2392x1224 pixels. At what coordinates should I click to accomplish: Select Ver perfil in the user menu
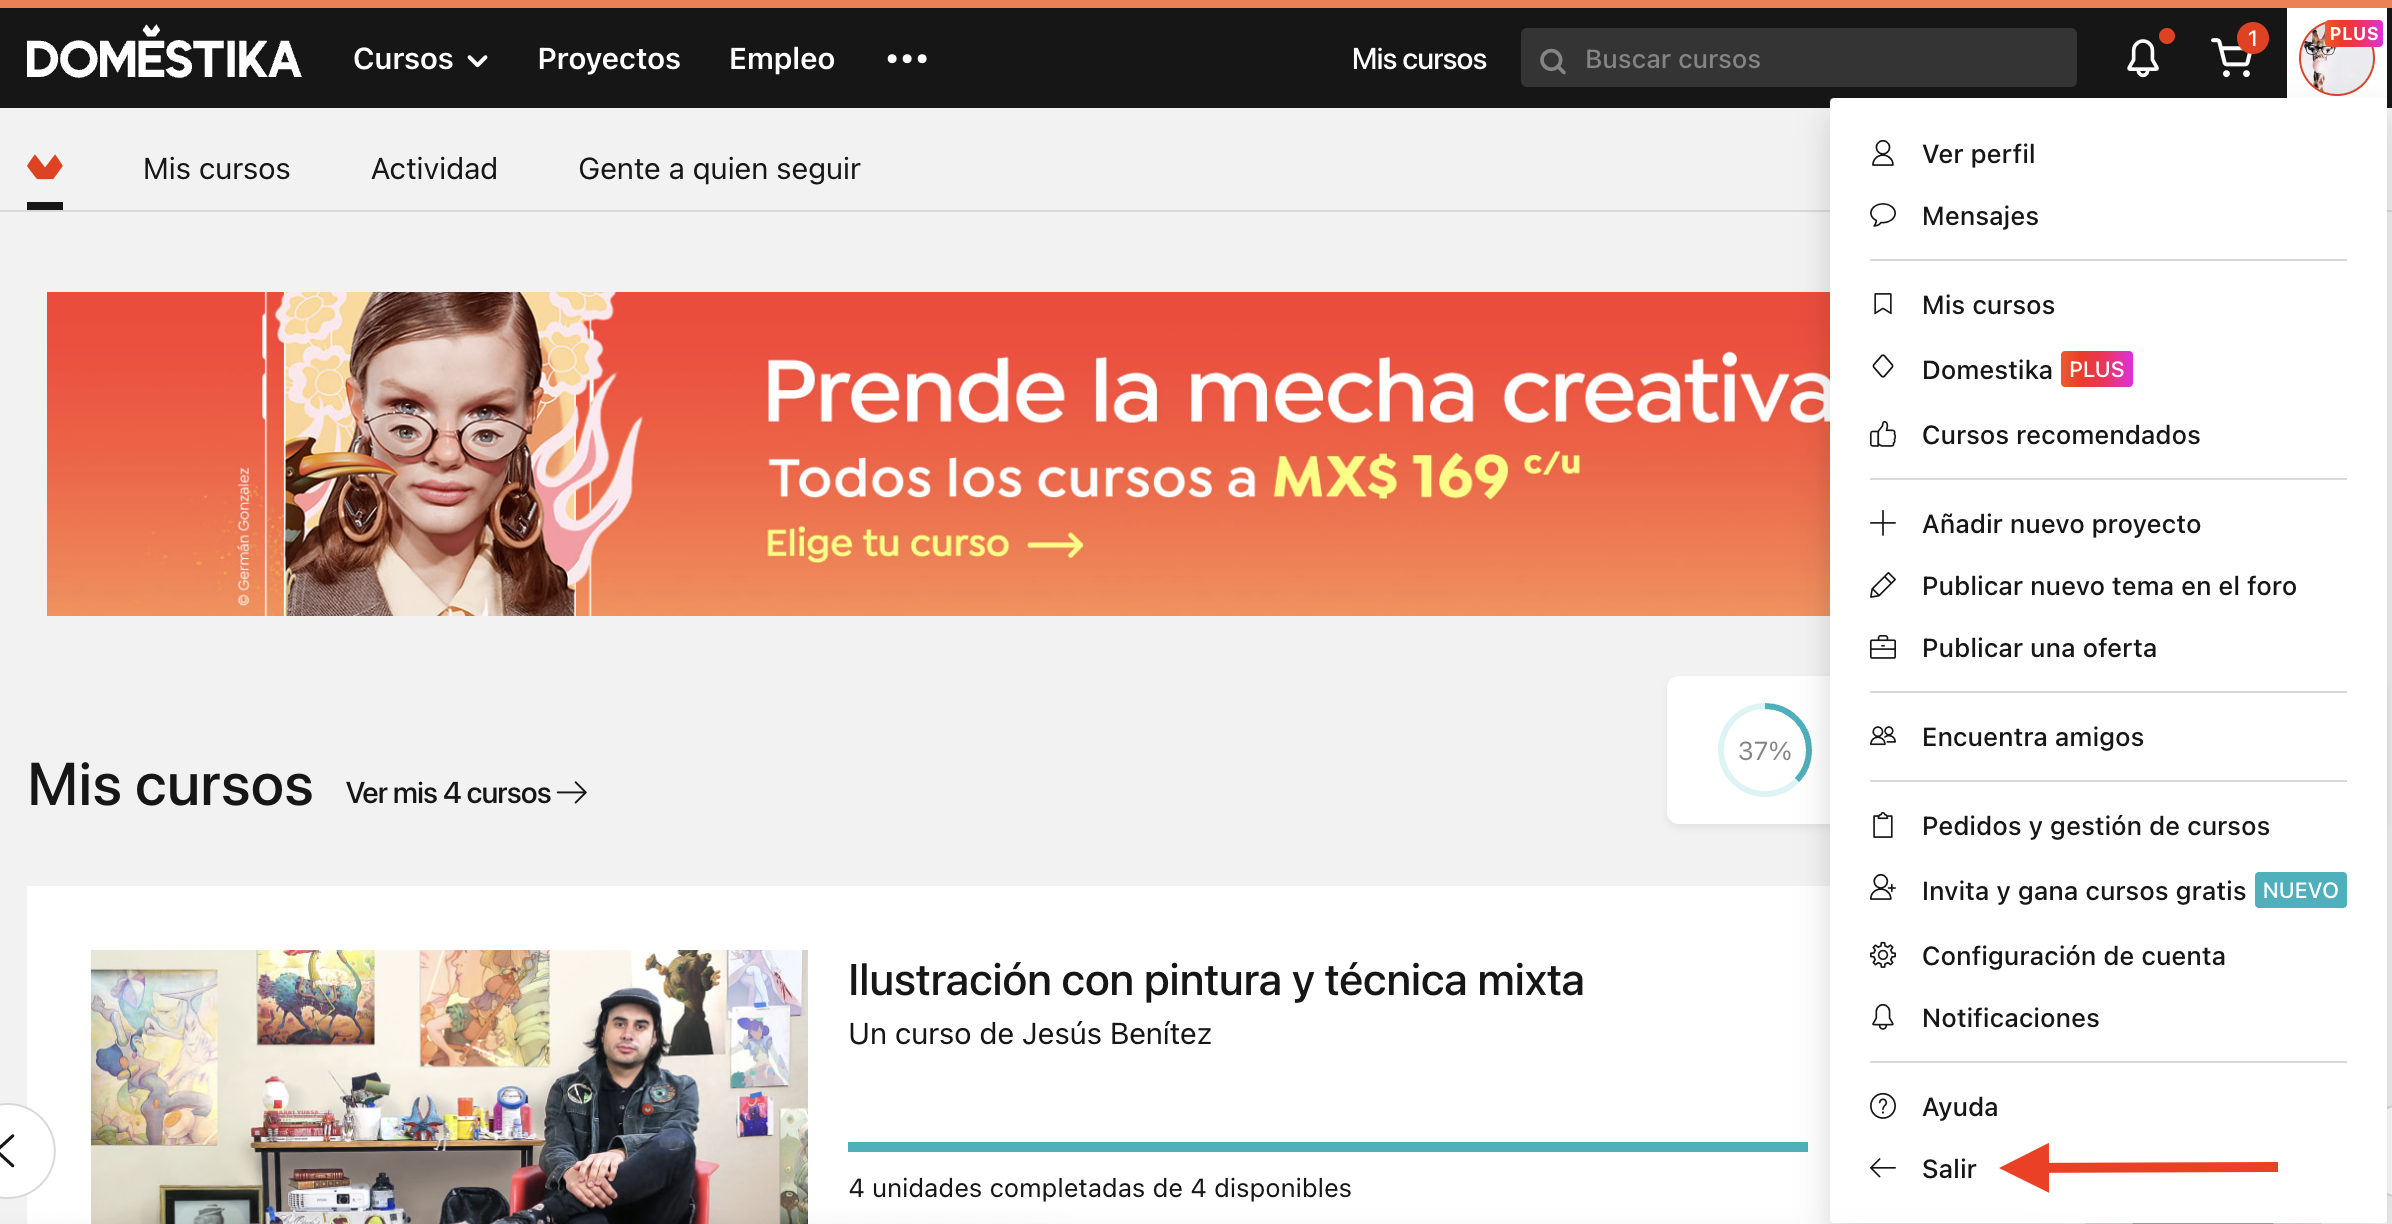pos(1978,154)
